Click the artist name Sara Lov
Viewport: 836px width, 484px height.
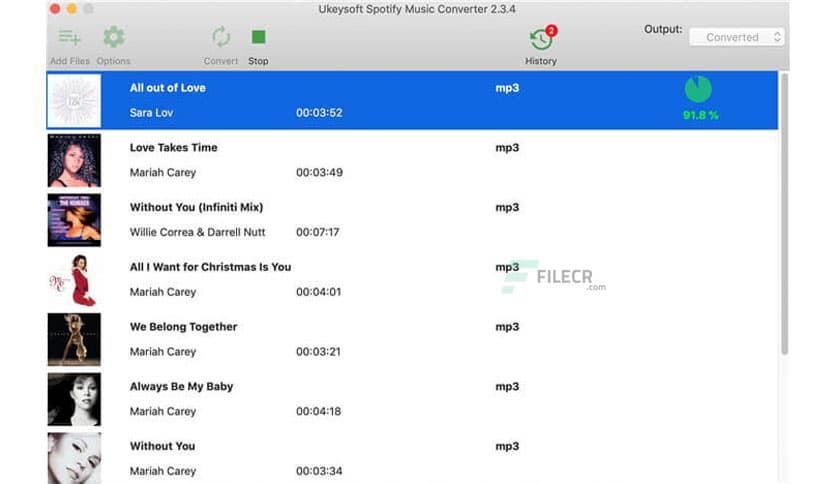point(151,113)
